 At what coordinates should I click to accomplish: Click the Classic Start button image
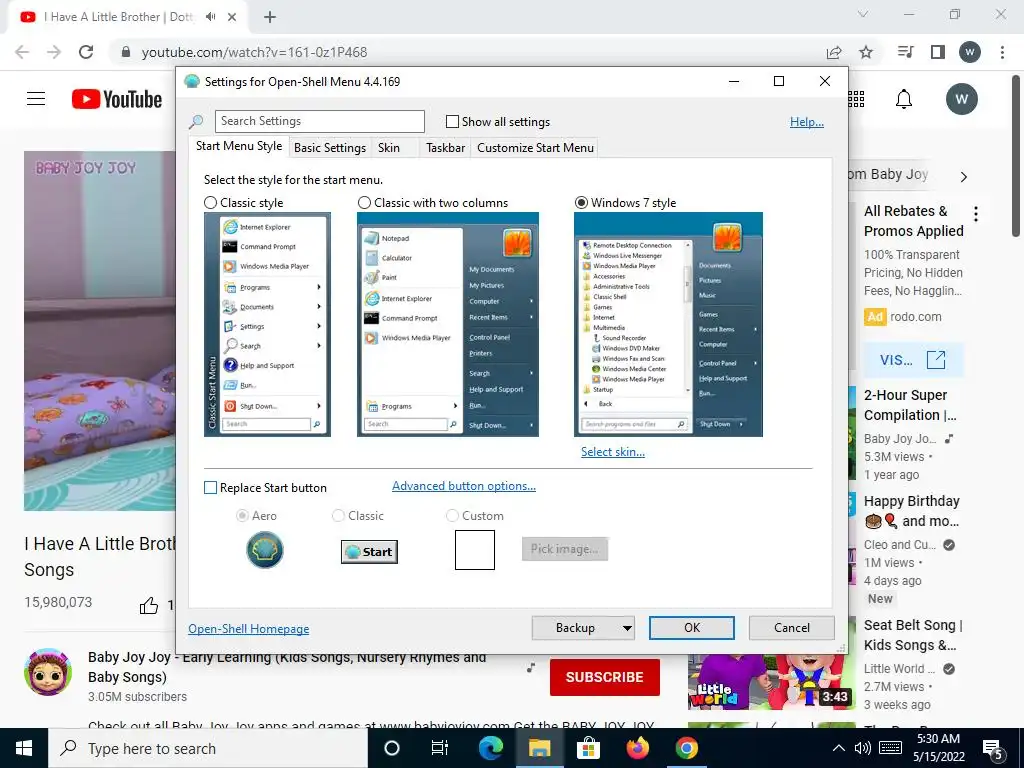point(369,552)
